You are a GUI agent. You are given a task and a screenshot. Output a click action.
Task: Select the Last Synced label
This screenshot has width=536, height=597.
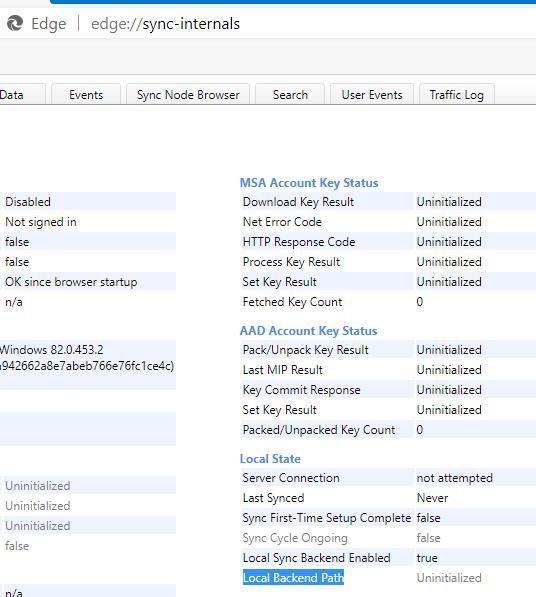pos(273,498)
